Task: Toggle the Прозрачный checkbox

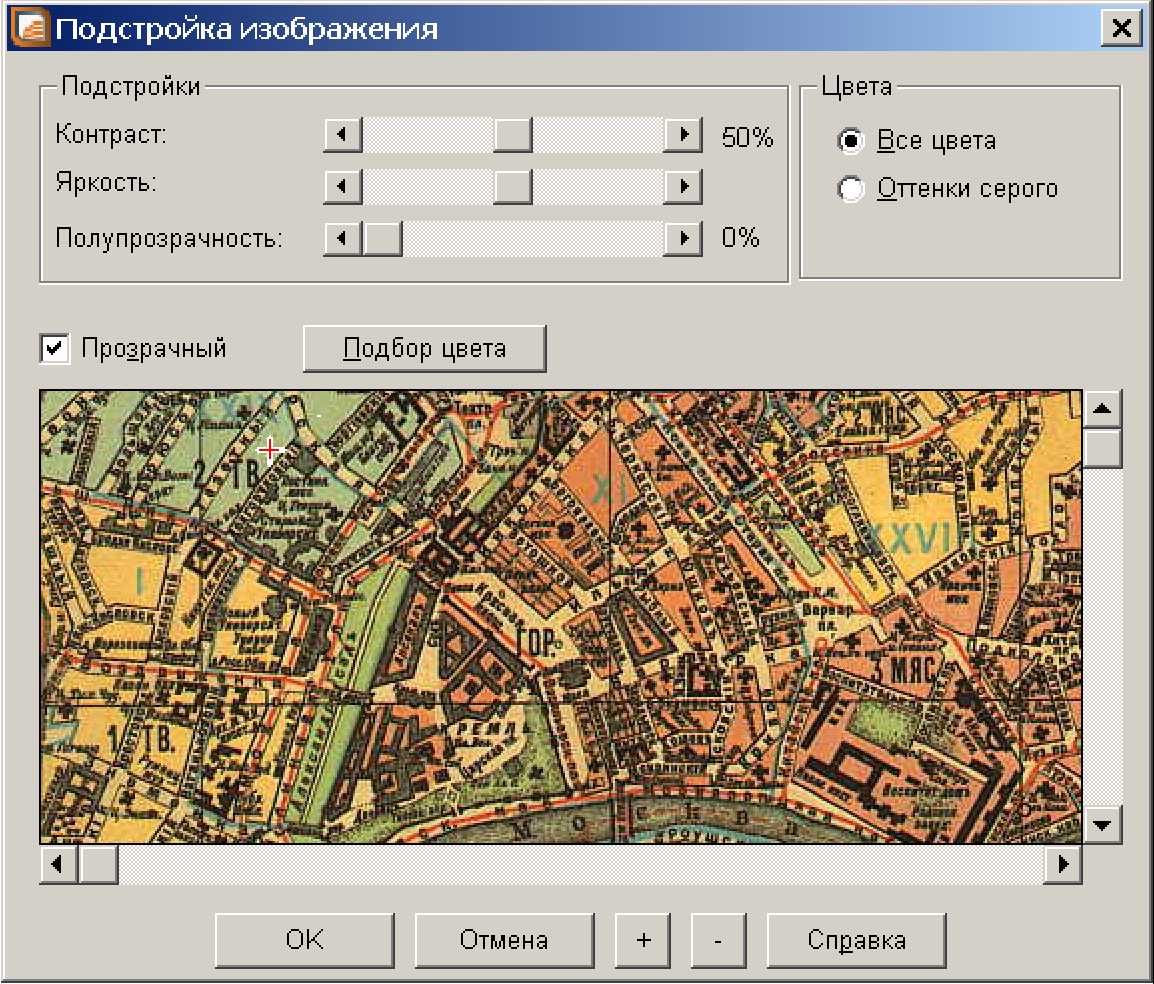Action: pos(54,349)
